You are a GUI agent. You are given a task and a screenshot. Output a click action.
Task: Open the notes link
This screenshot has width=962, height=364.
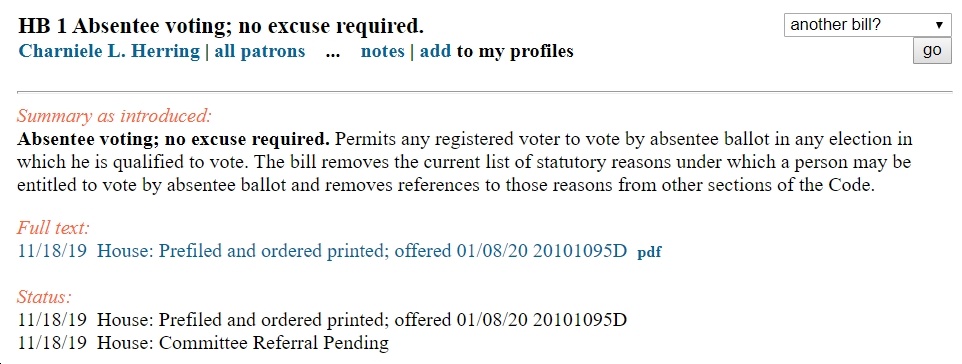[382, 51]
